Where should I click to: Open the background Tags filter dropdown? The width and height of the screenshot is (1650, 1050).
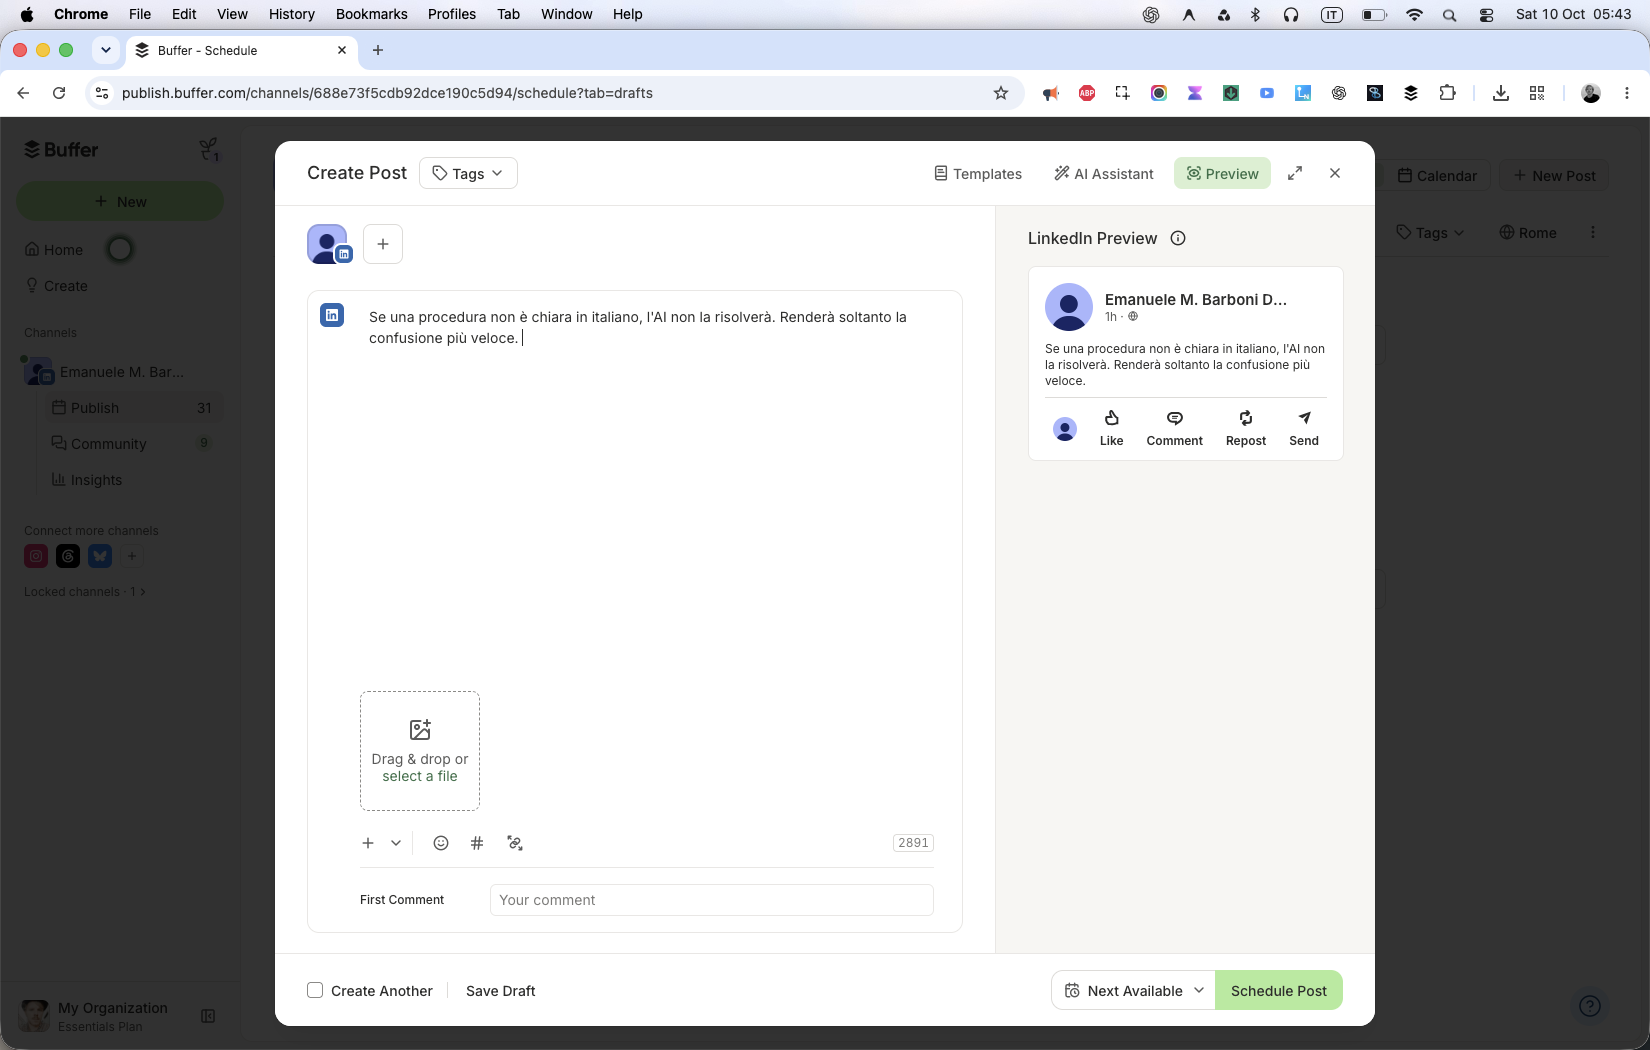coord(1431,232)
